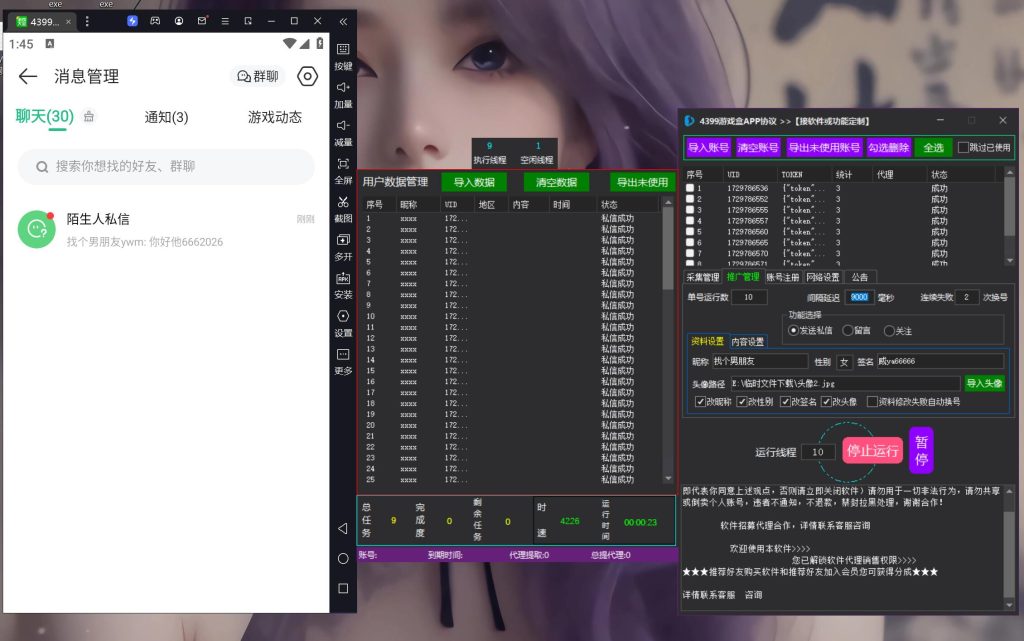Click the green 全选 button

(933, 148)
